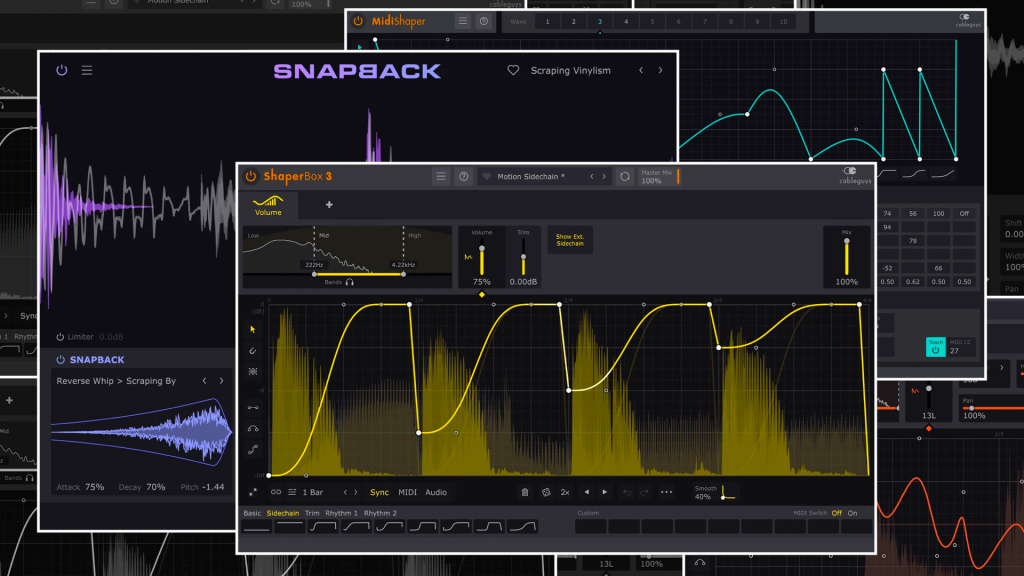Delete wave with trash icon
The width and height of the screenshot is (1024, 576).
click(524, 492)
